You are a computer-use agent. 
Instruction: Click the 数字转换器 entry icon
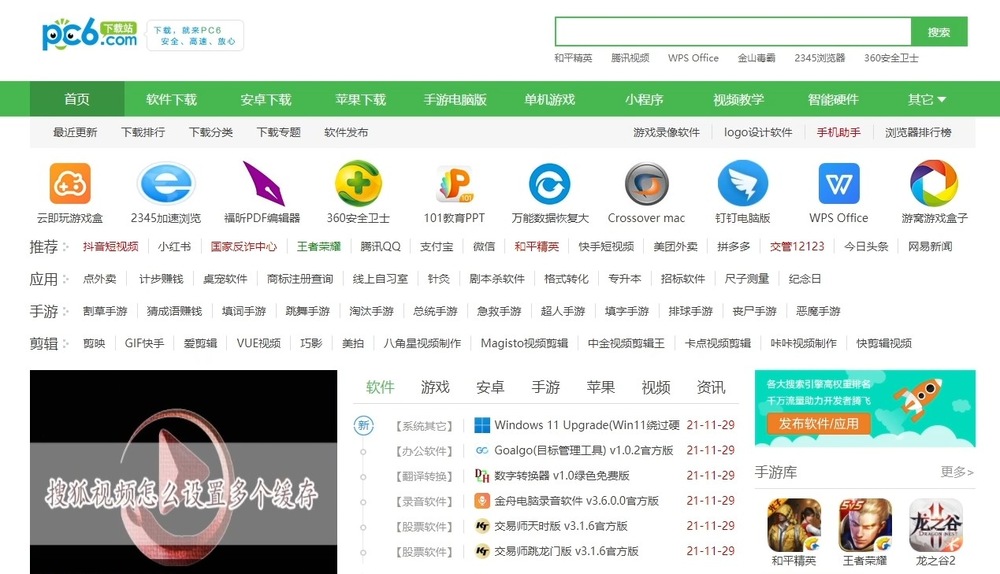pos(482,475)
